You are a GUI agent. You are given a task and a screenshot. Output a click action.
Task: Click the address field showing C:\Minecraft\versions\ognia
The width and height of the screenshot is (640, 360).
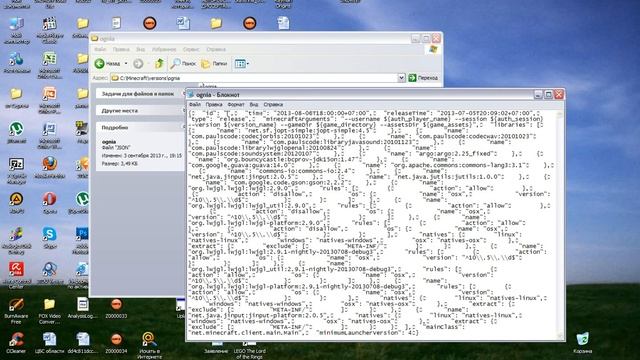pos(253,78)
